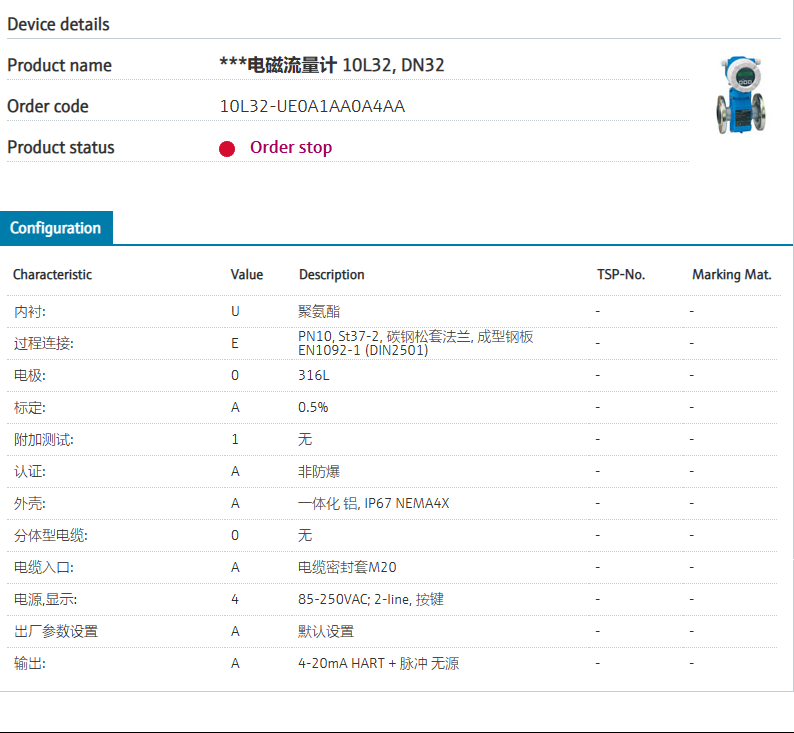794x733 pixels.
Task: Select value 4 in the 电源,显示 row
Action: coord(235,599)
